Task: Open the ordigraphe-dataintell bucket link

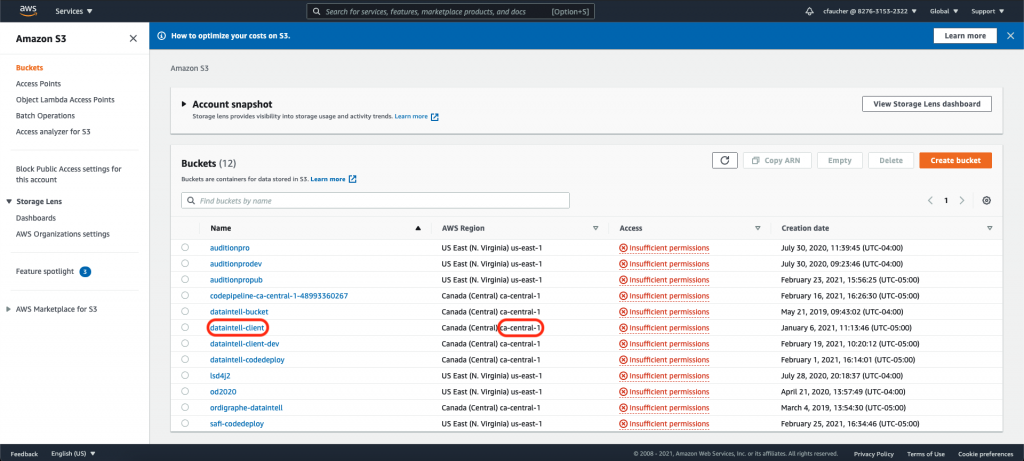Action: pos(246,407)
